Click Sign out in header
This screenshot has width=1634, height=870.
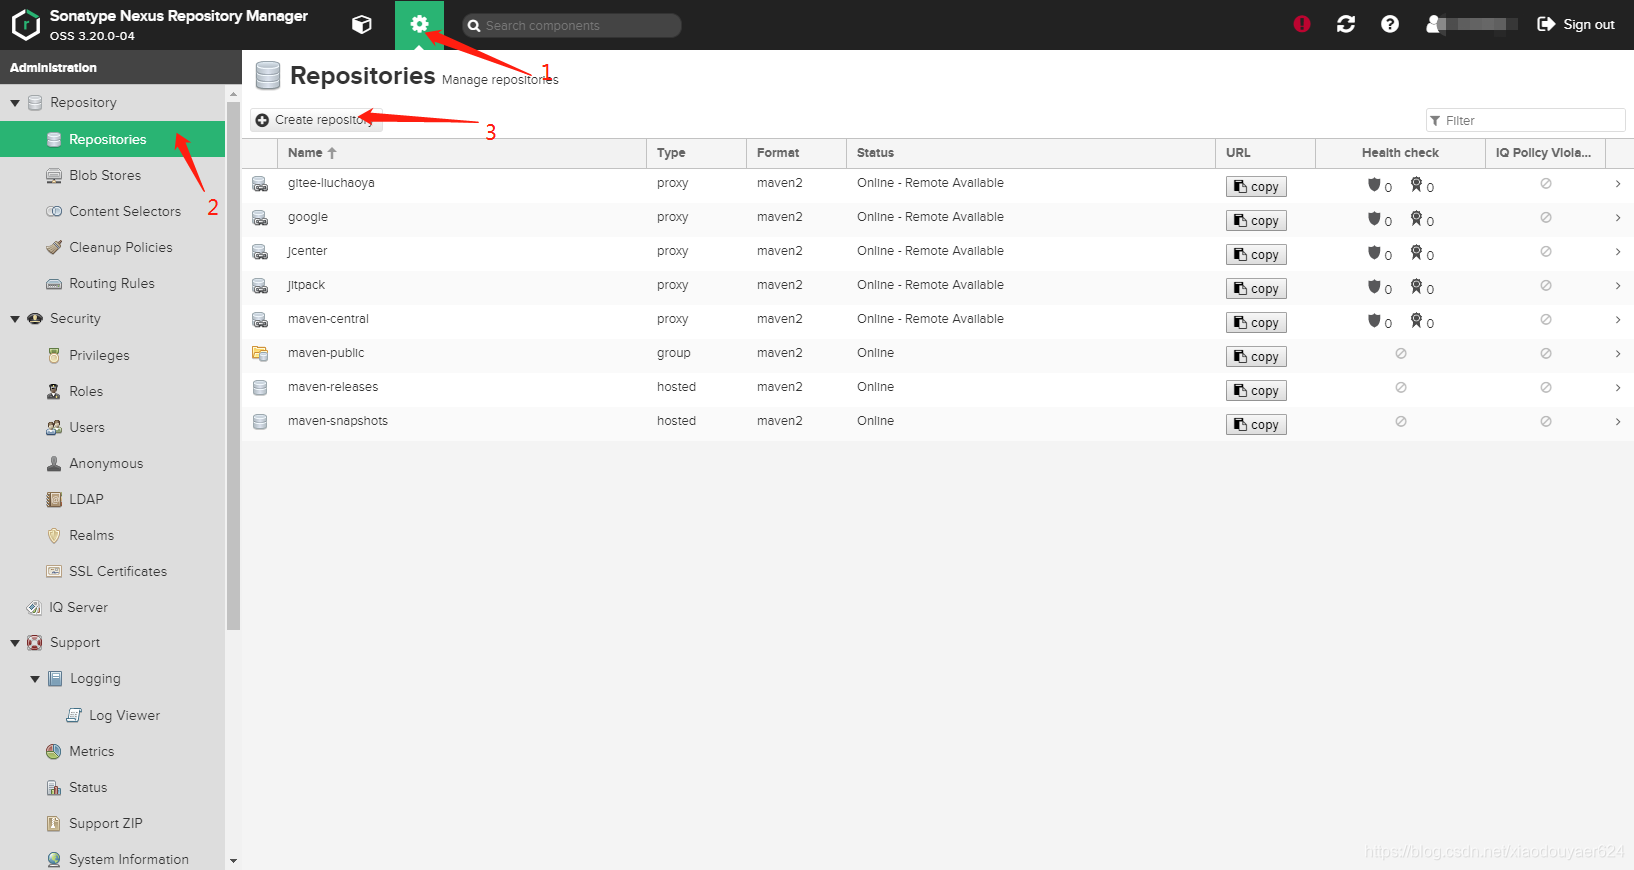1576,24
